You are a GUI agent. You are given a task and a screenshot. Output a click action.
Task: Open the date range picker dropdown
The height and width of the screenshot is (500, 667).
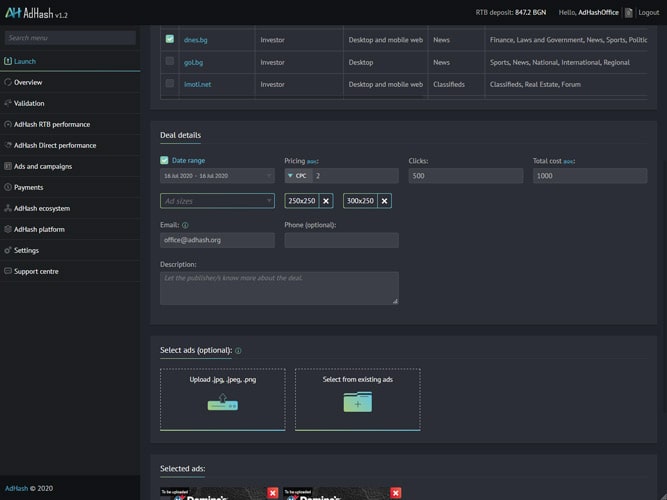(x=217, y=176)
